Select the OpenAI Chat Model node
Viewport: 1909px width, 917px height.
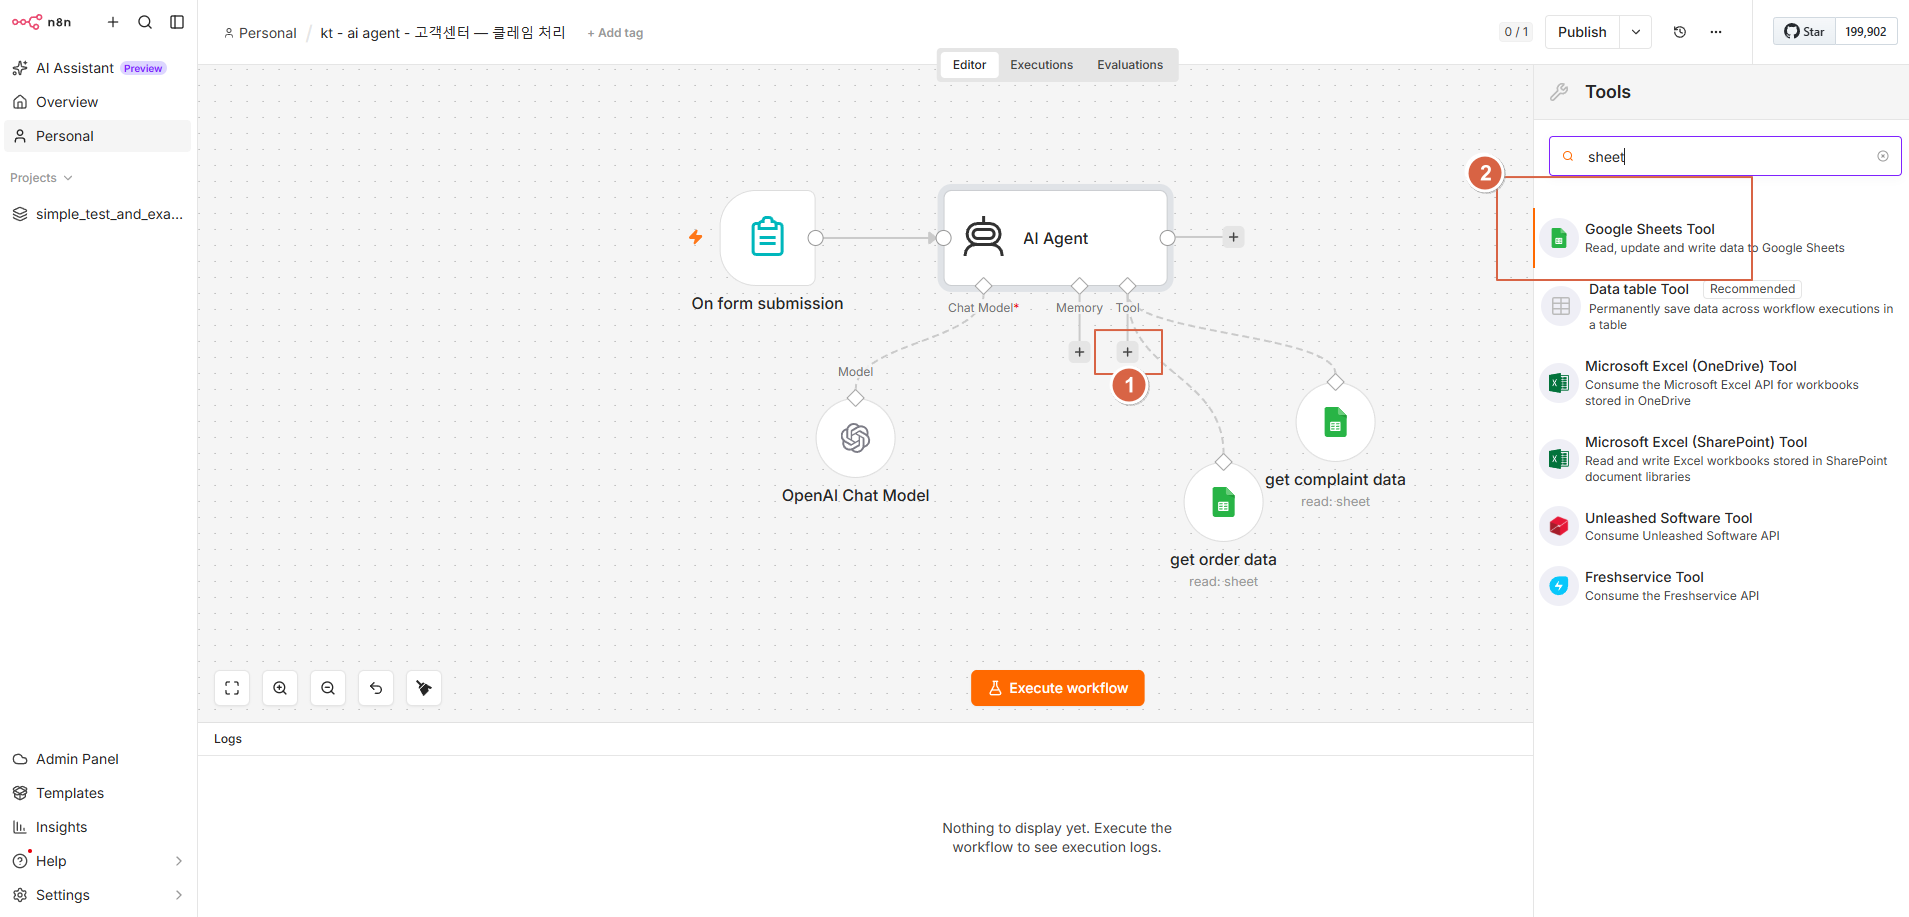point(855,438)
